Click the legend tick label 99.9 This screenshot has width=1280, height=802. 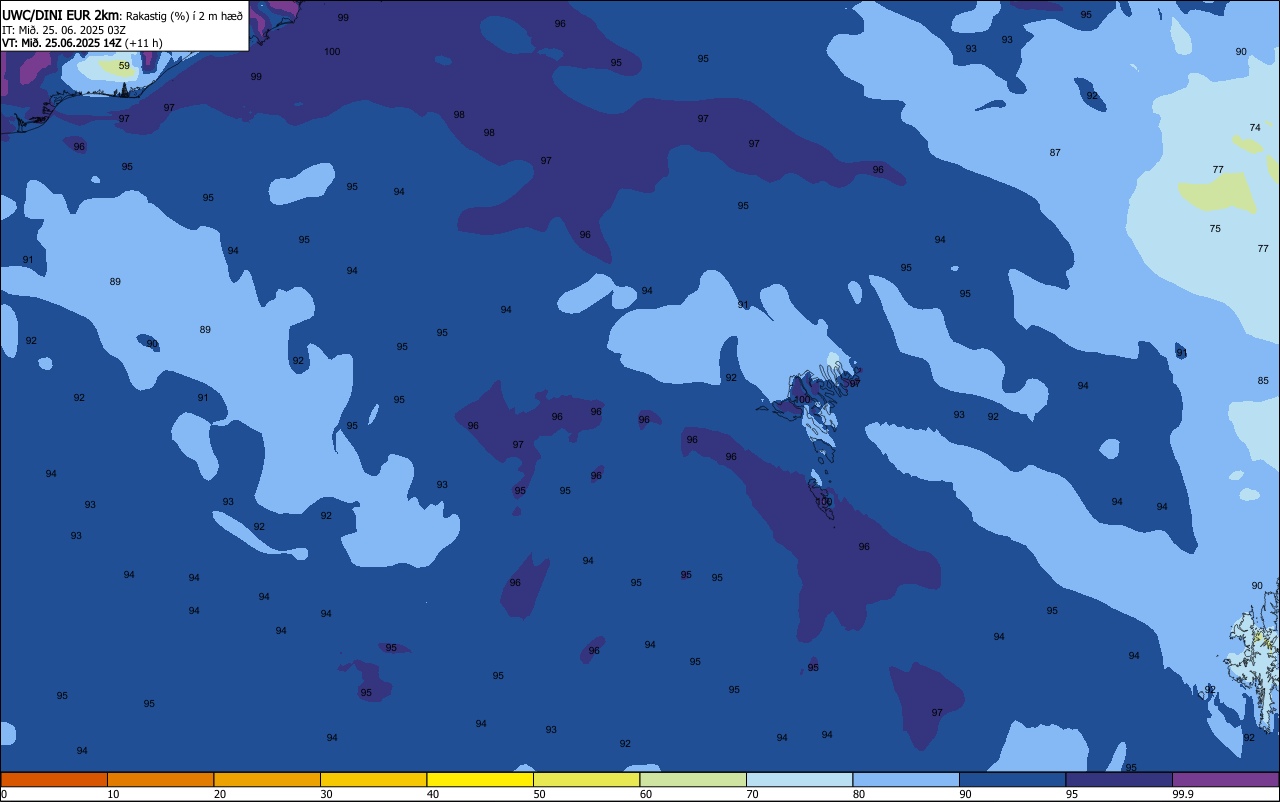[1183, 794]
